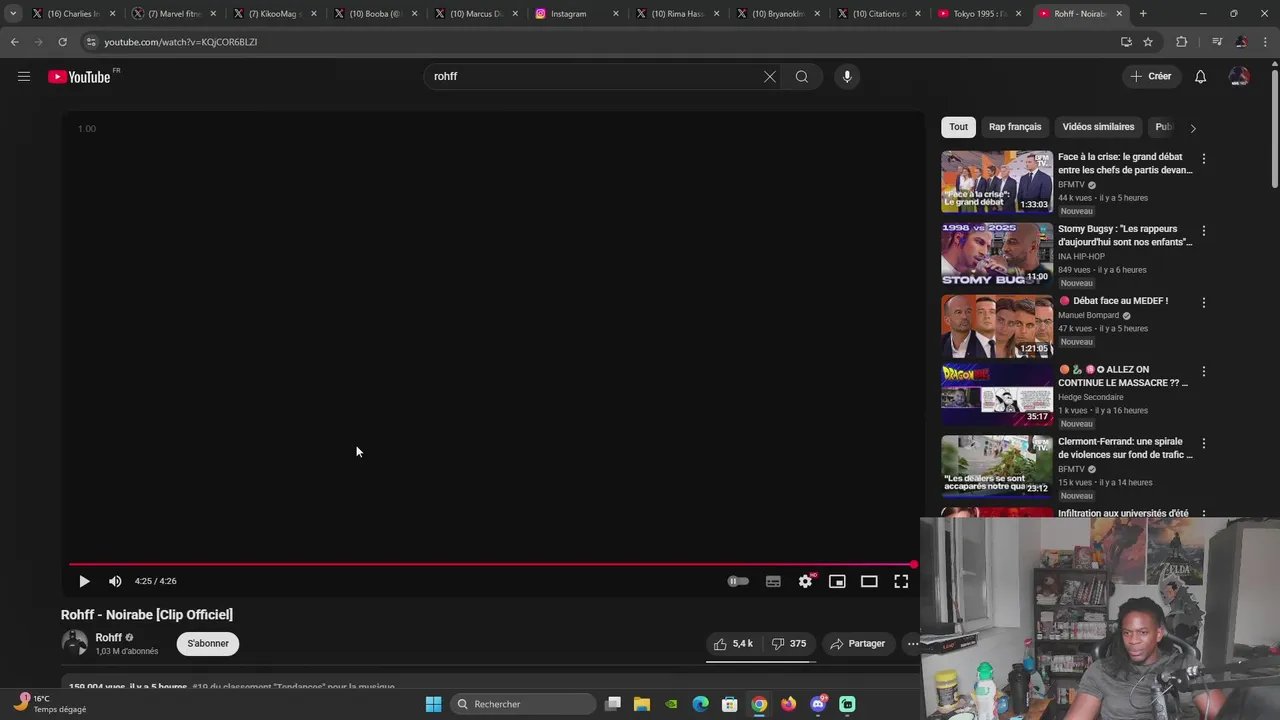Screen dimensions: 1280x720
Task: Open options for the Clermont-Ferrand video
Action: pos(1203,444)
